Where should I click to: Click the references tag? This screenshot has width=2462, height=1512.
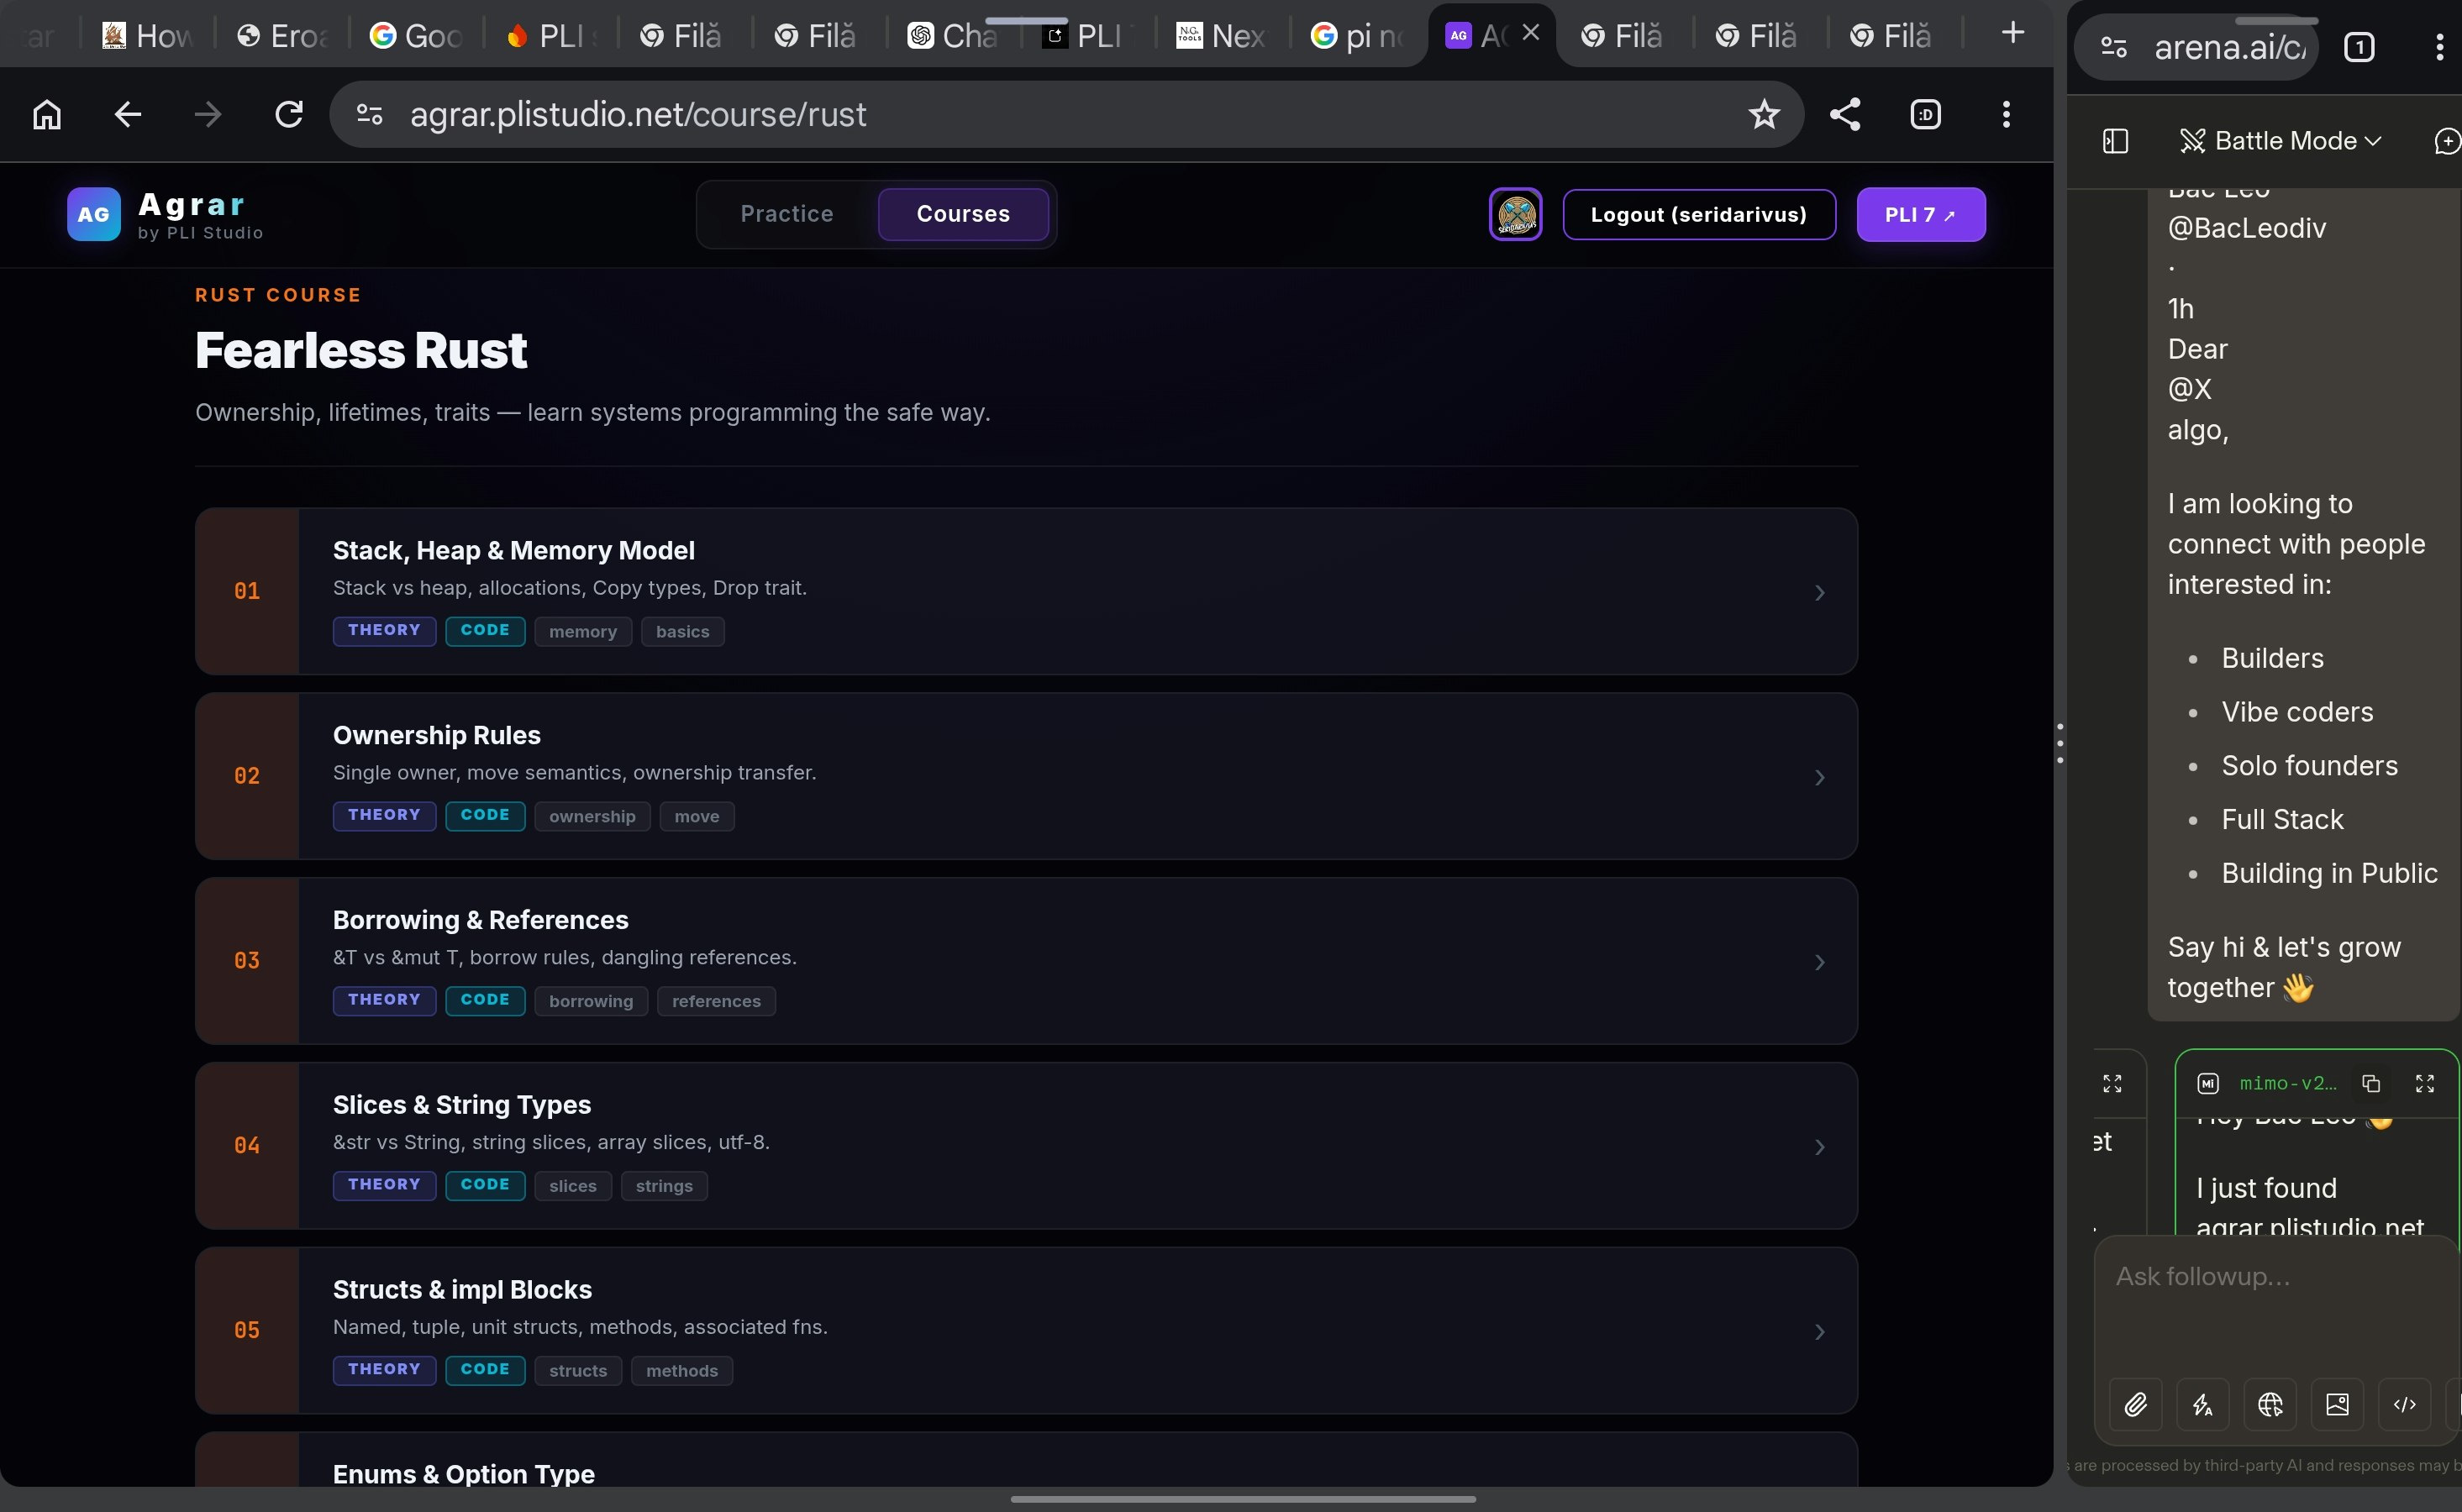coord(716,1001)
